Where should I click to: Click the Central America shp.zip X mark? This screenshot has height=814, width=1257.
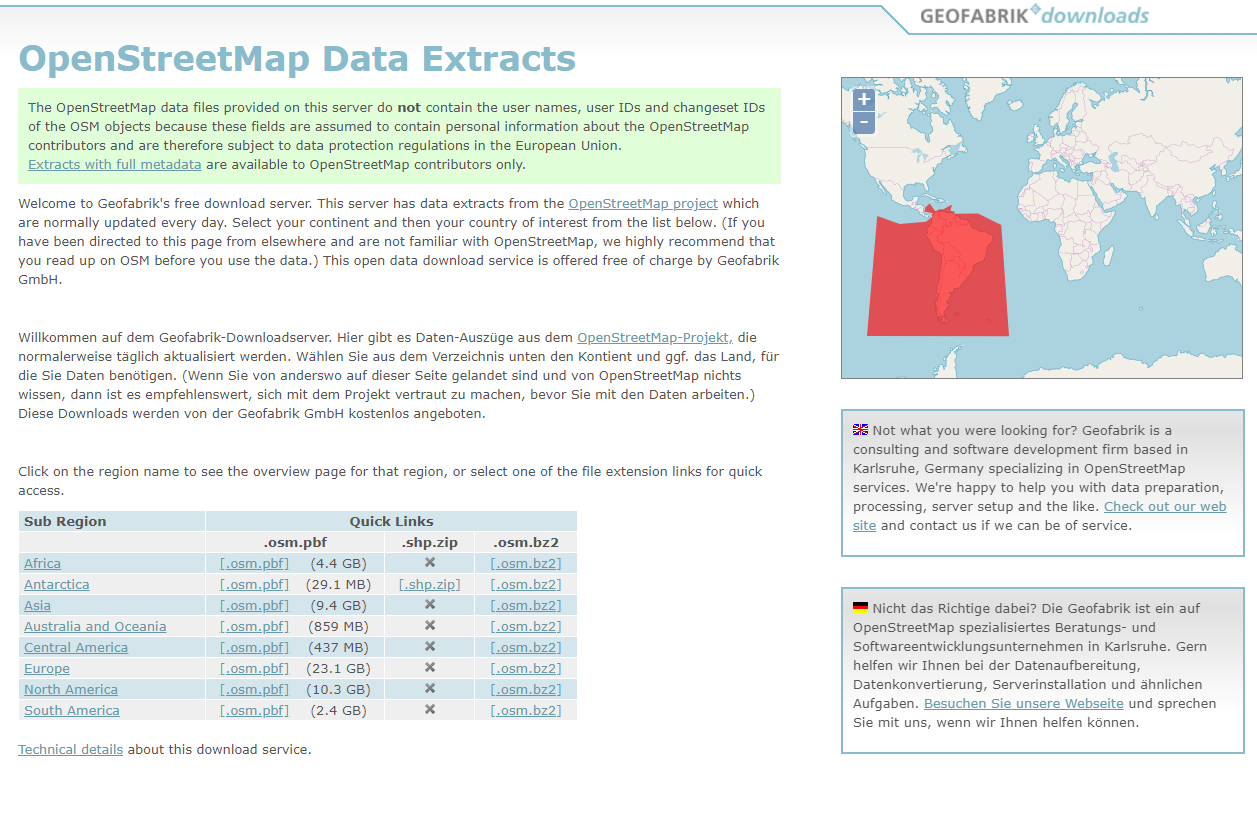[x=430, y=647]
